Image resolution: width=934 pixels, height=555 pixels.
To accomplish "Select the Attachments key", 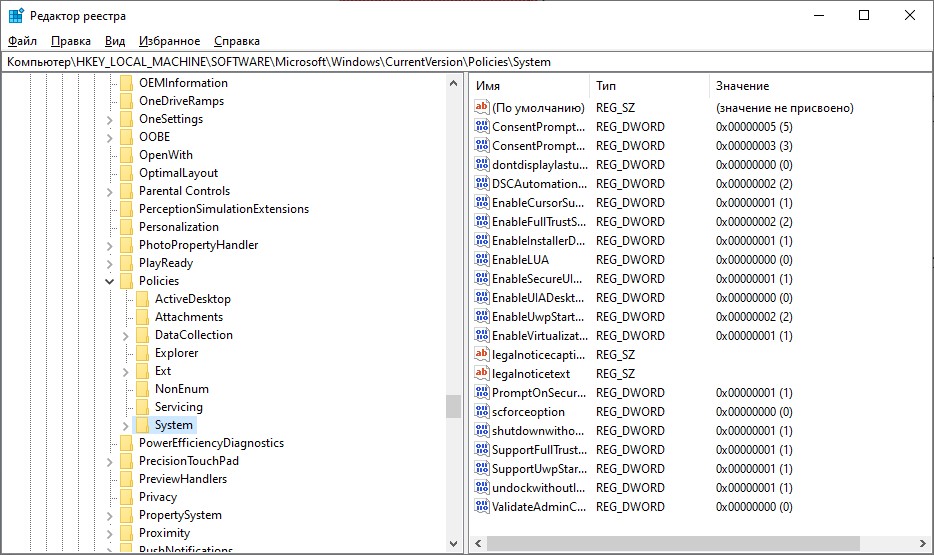I will pyautogui.click(x=189, y=317).
